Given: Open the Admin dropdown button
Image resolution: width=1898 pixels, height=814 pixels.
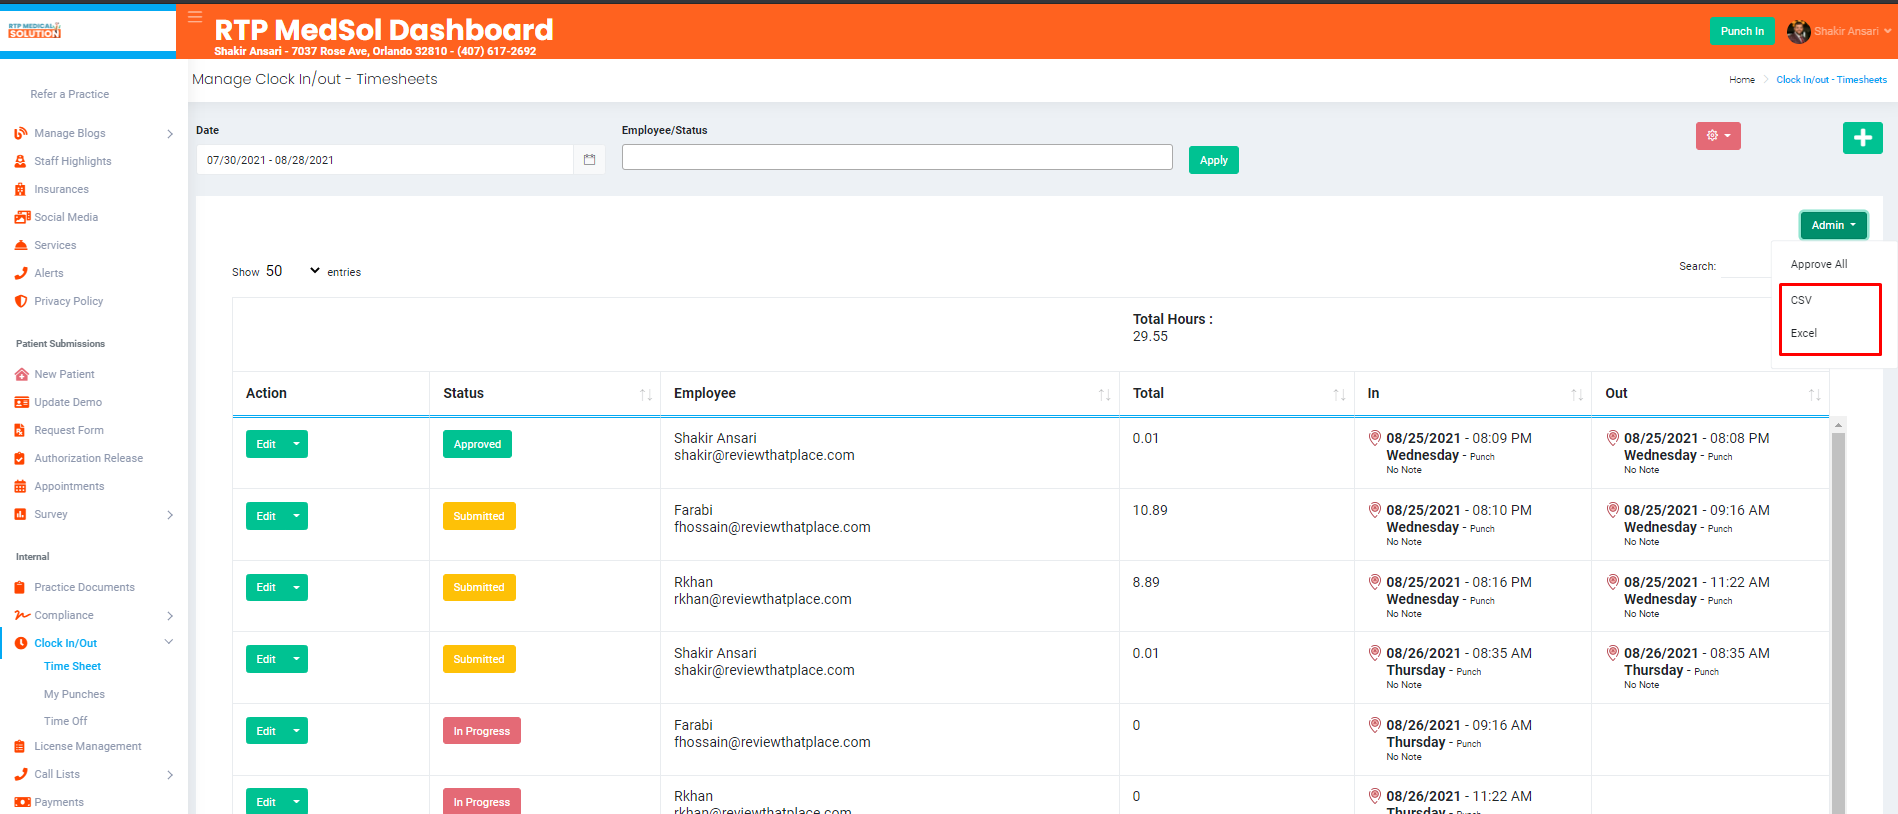Looking at the screenshot, I should tap(1833, 225).
